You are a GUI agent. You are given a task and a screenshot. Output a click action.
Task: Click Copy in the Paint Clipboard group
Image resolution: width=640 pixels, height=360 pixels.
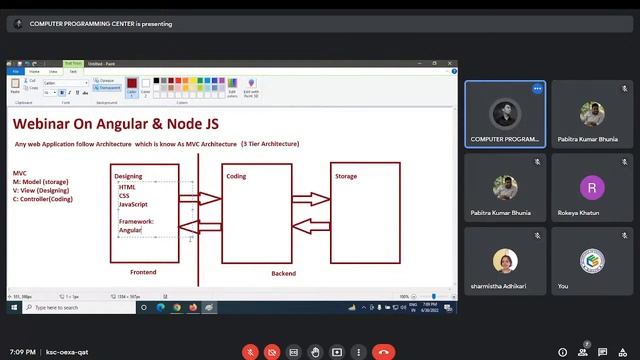click(31, 88)
